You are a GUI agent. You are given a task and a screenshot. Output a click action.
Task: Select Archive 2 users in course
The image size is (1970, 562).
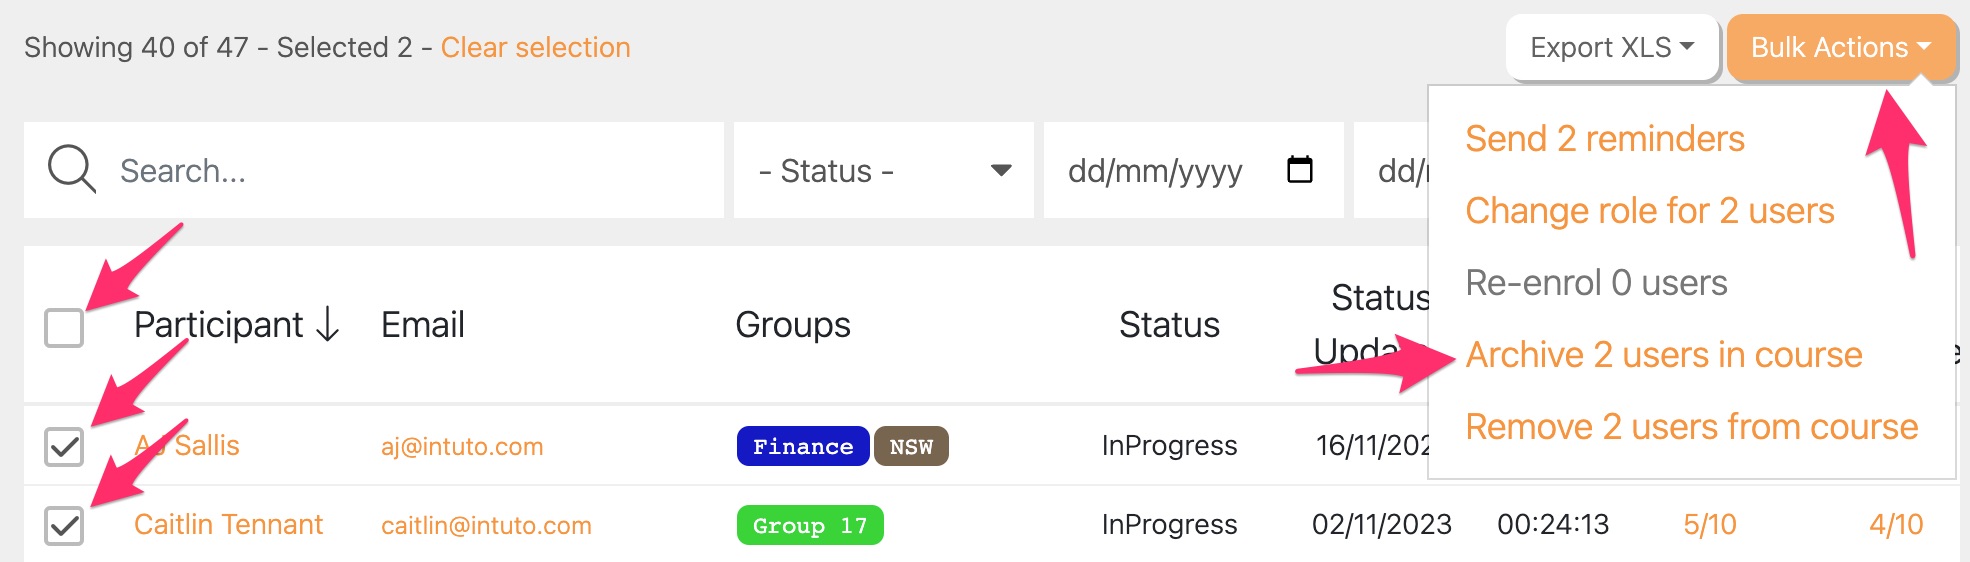pyautogui.click(x=1663, y=355)
